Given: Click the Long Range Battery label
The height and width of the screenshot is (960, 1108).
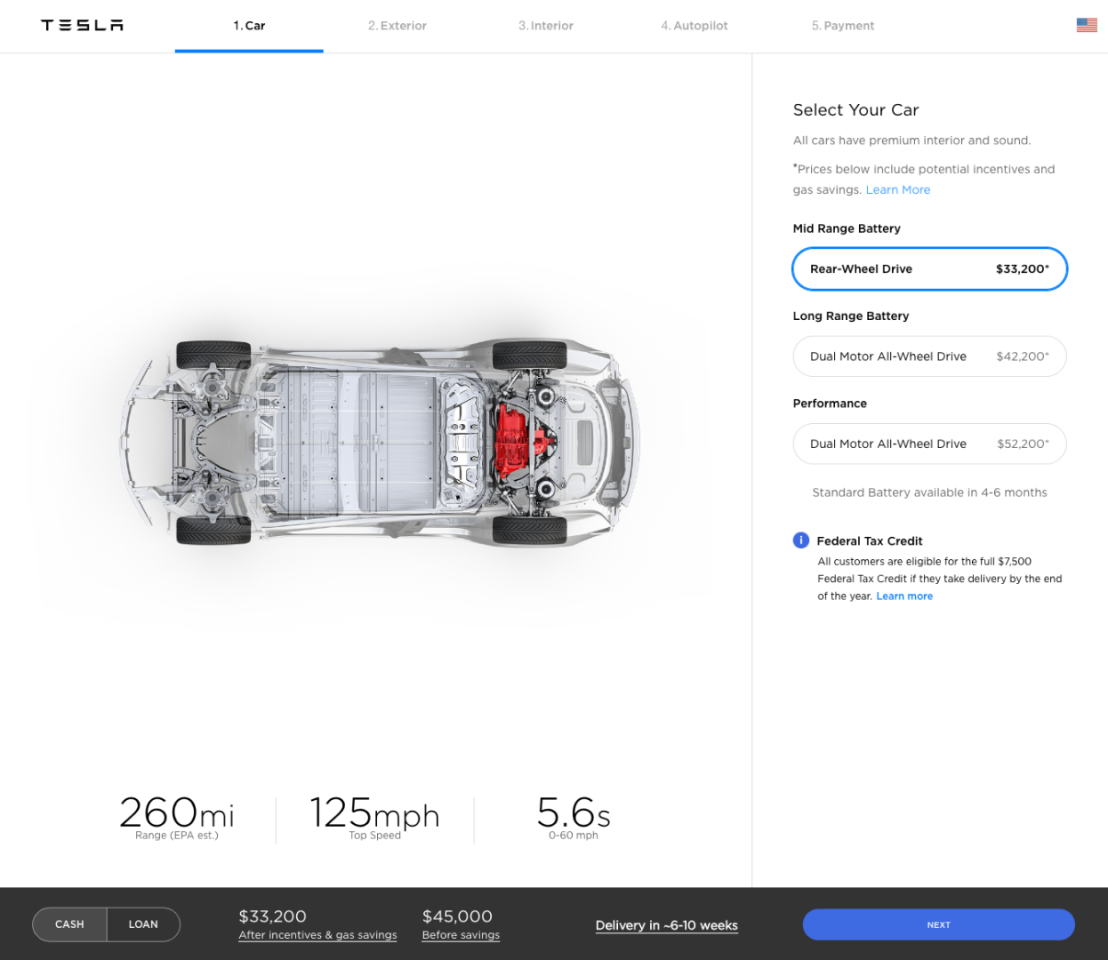Looking at the screenshot, I should (x=851, y=316).
